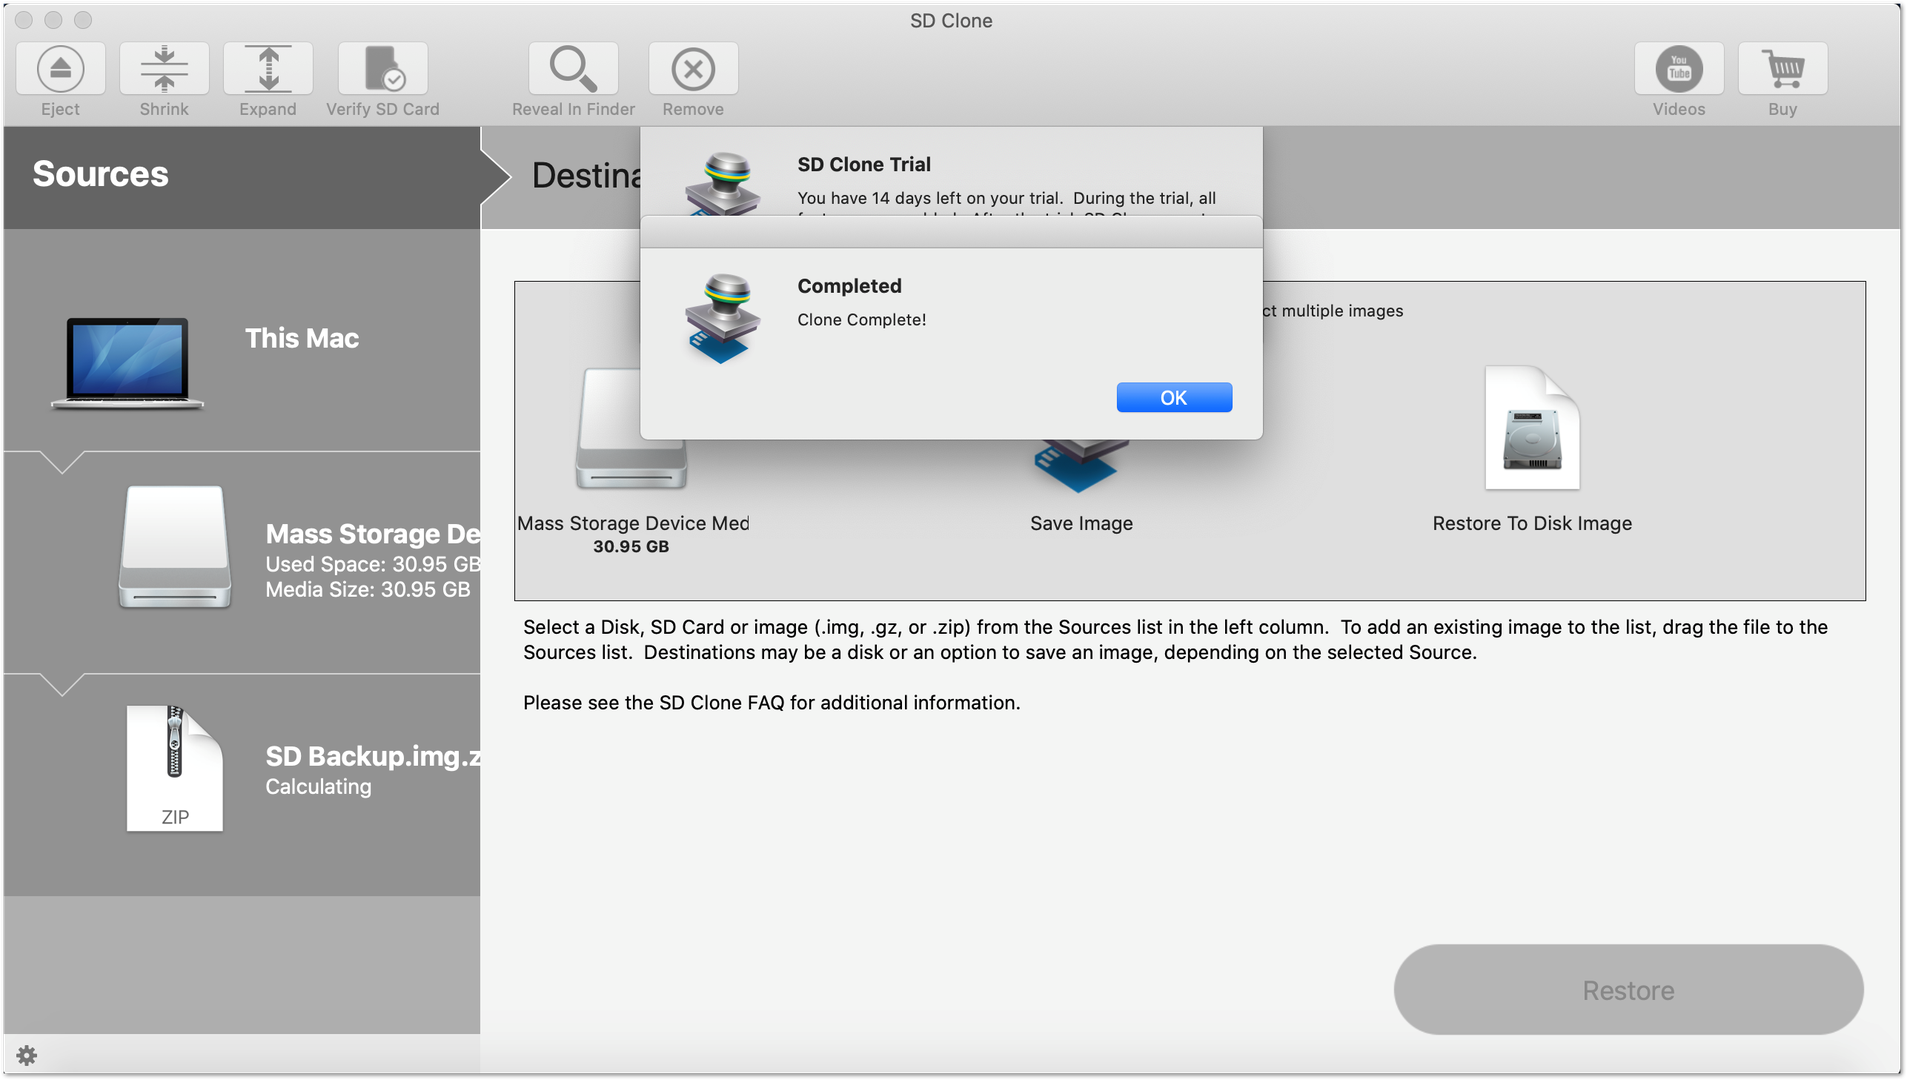Screen dimensions: 1907x1080
Task: Click the SD Backup.img.zip file name
Action: pos(373,756)
